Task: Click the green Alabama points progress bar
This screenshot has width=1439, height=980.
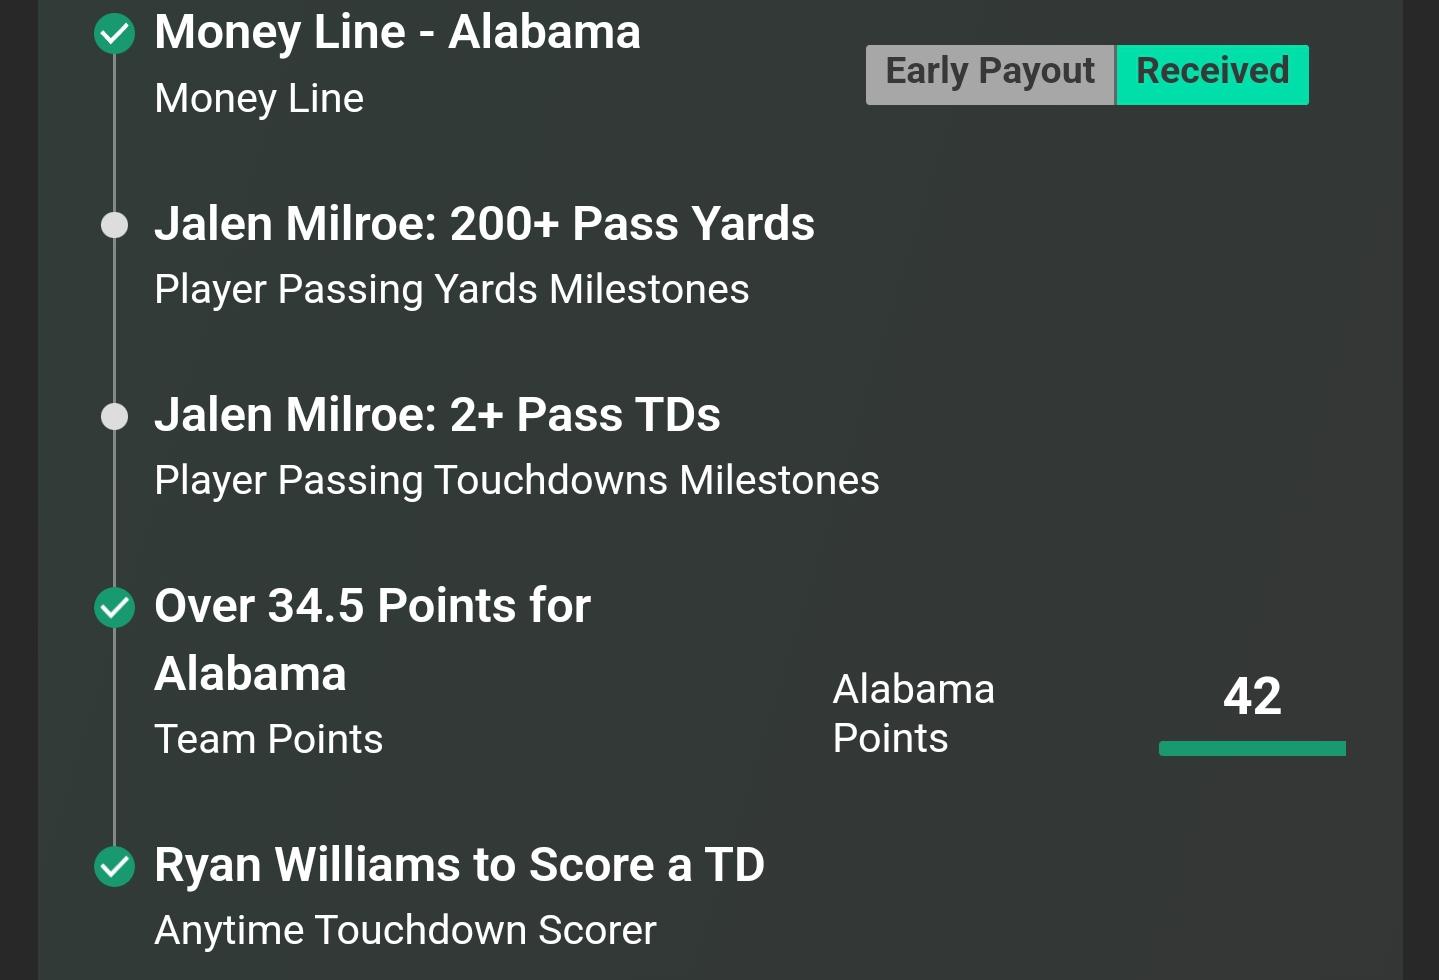Action: click(1252, 748)
